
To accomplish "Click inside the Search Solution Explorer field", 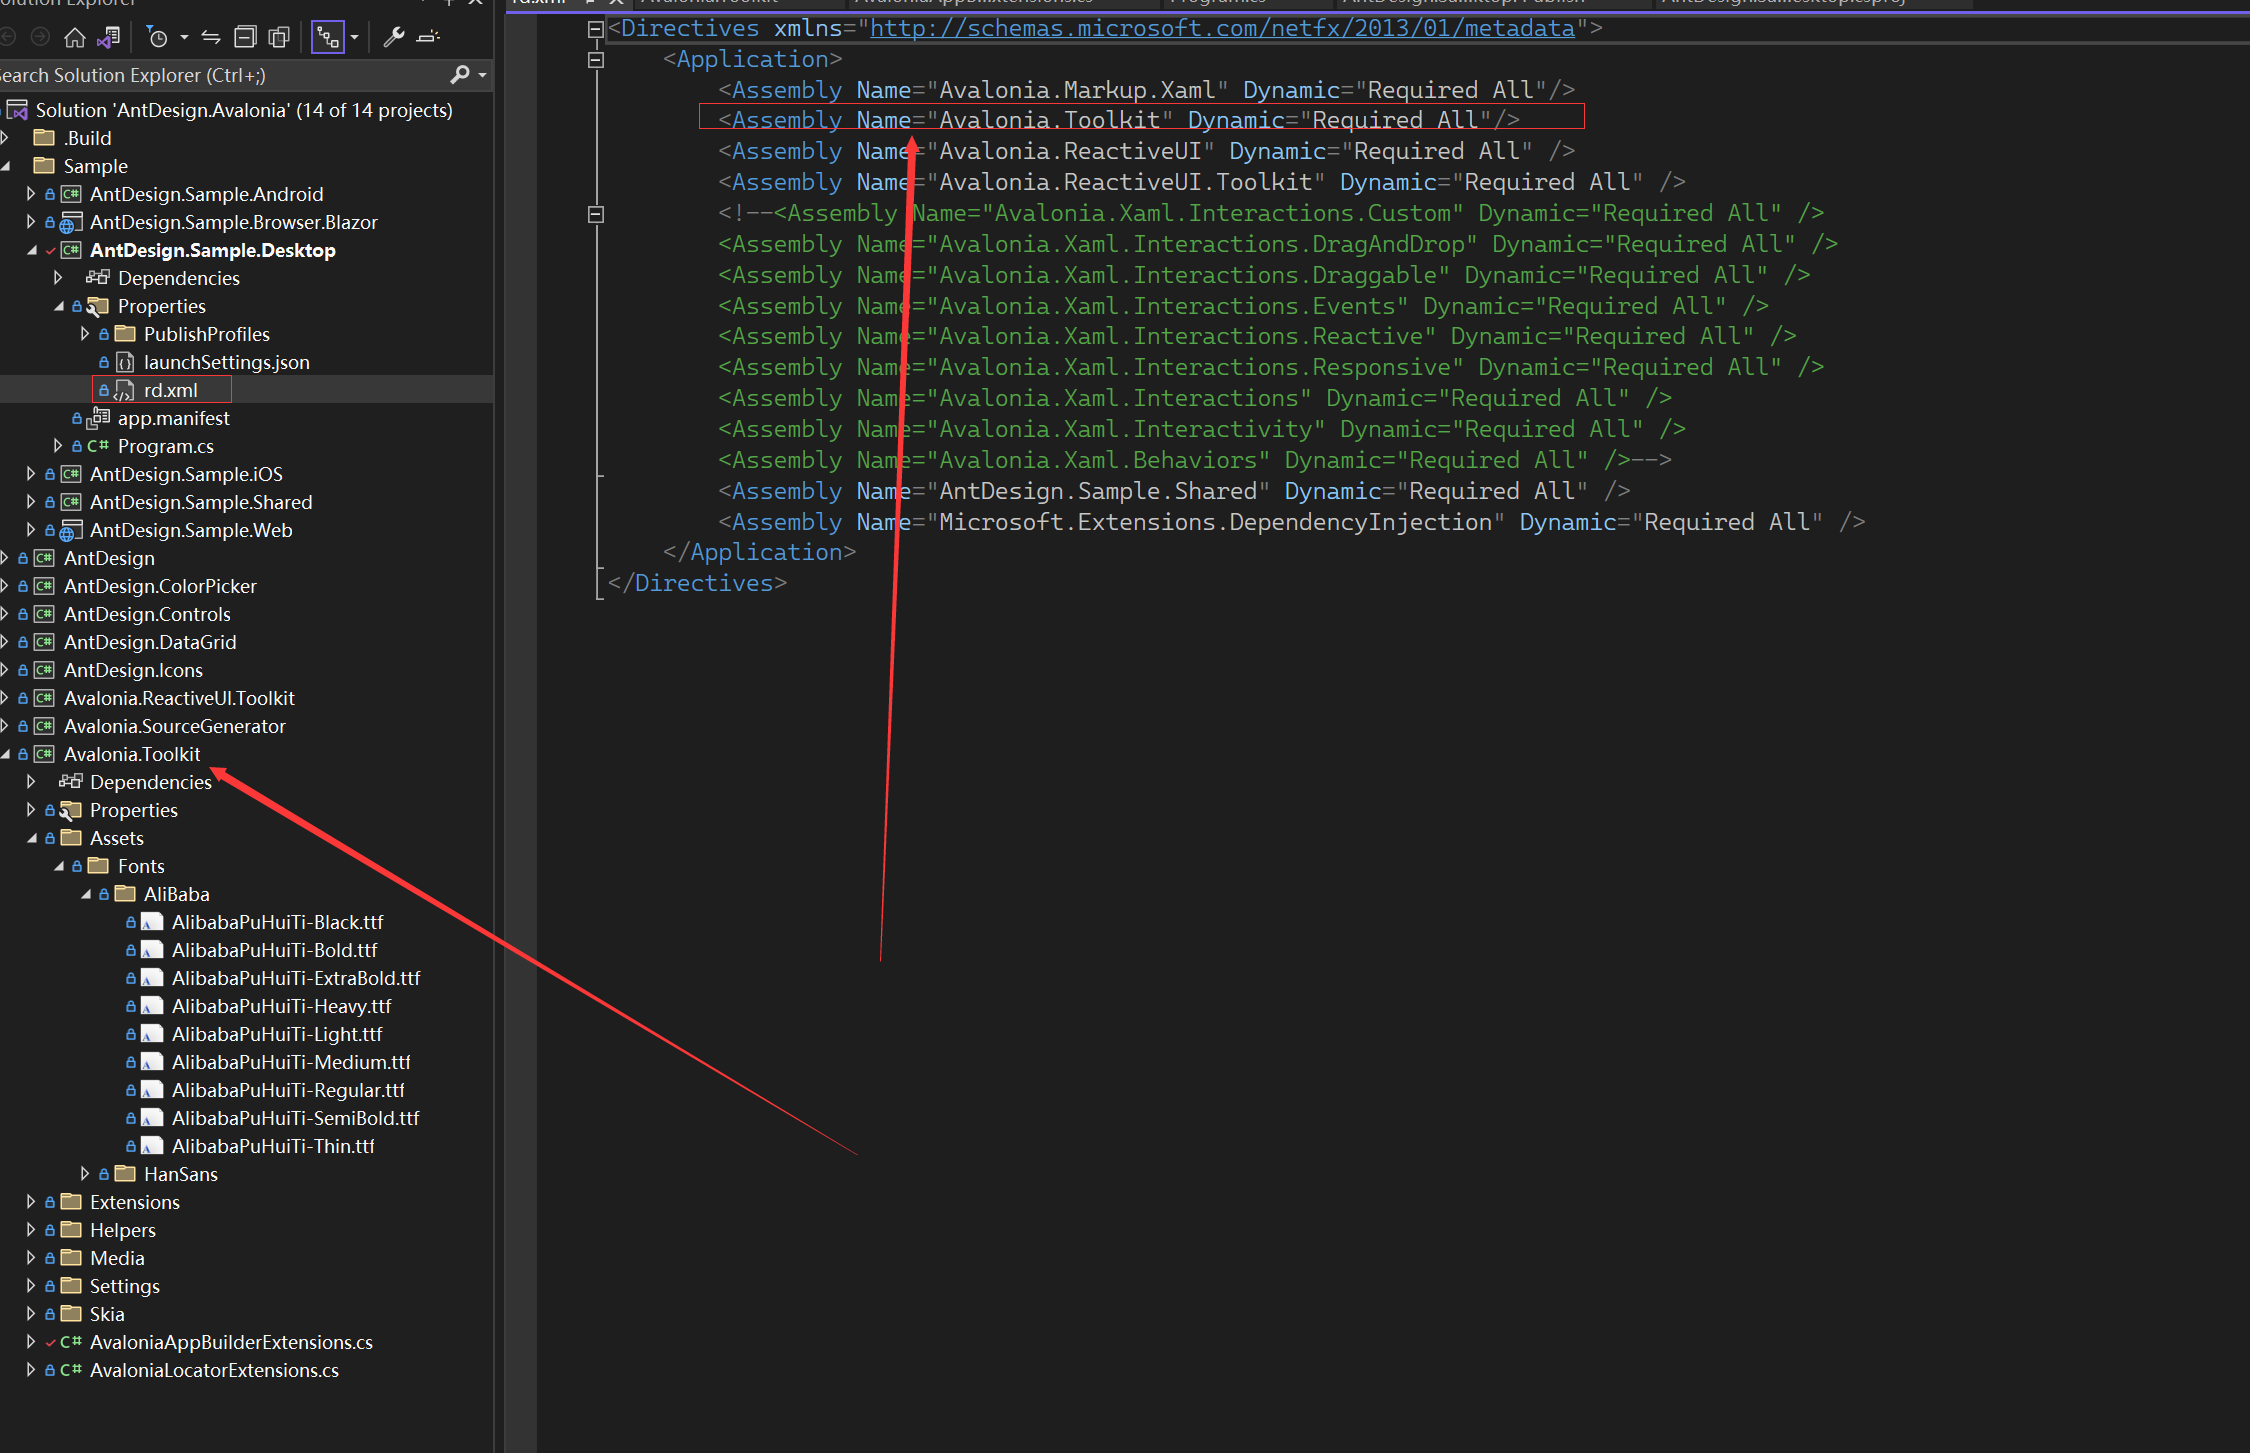I will click(200, 74).
